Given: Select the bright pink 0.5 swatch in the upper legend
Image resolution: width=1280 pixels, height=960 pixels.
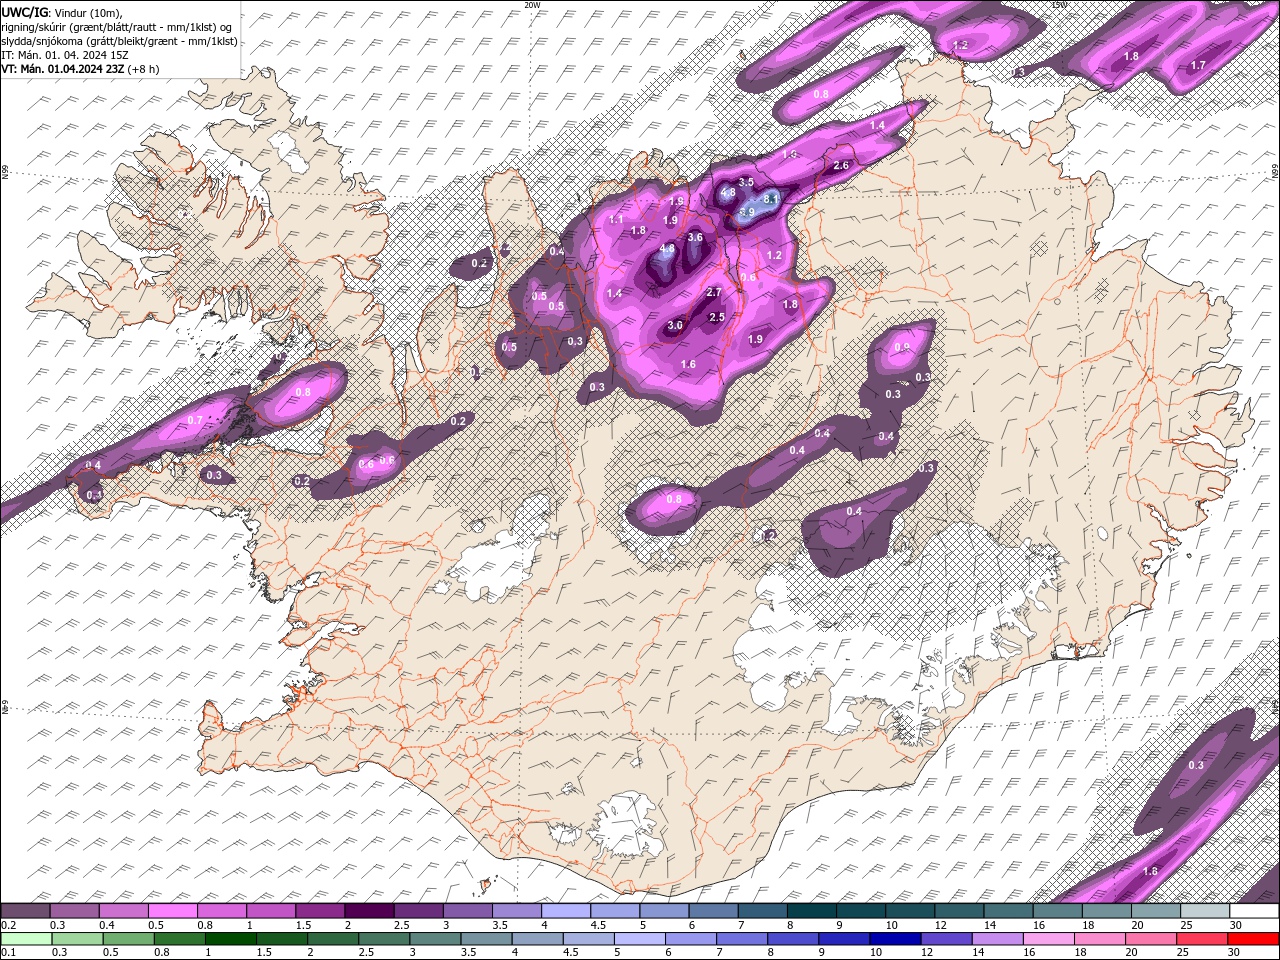Looking at the screenshot, I should 172,911.
